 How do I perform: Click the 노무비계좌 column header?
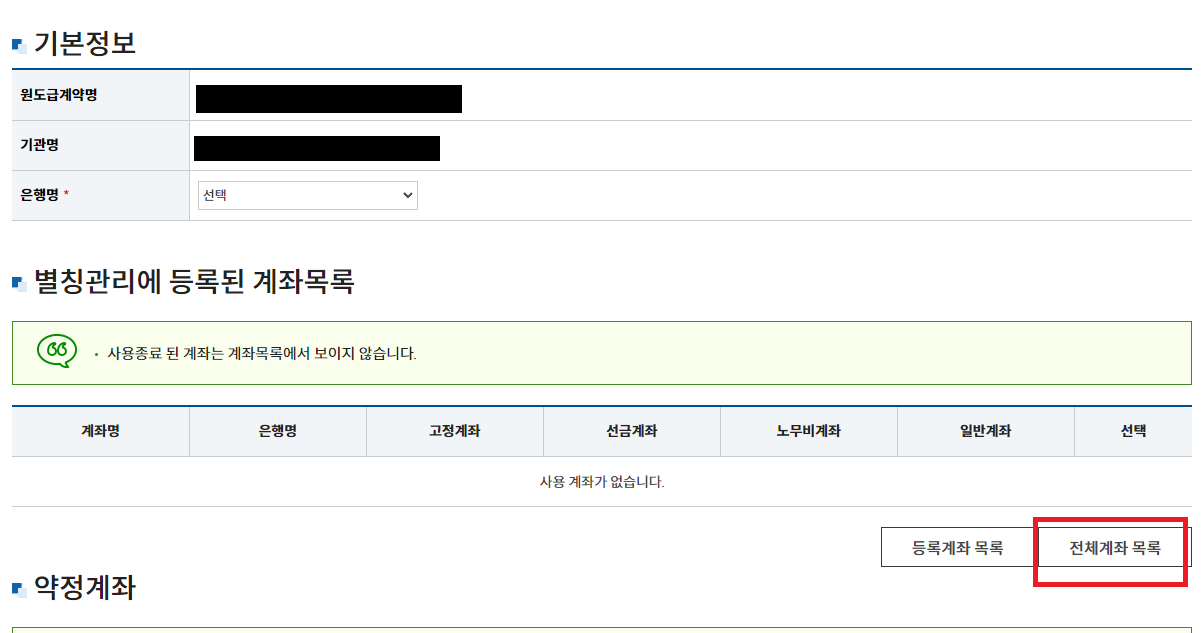point(809,431)
